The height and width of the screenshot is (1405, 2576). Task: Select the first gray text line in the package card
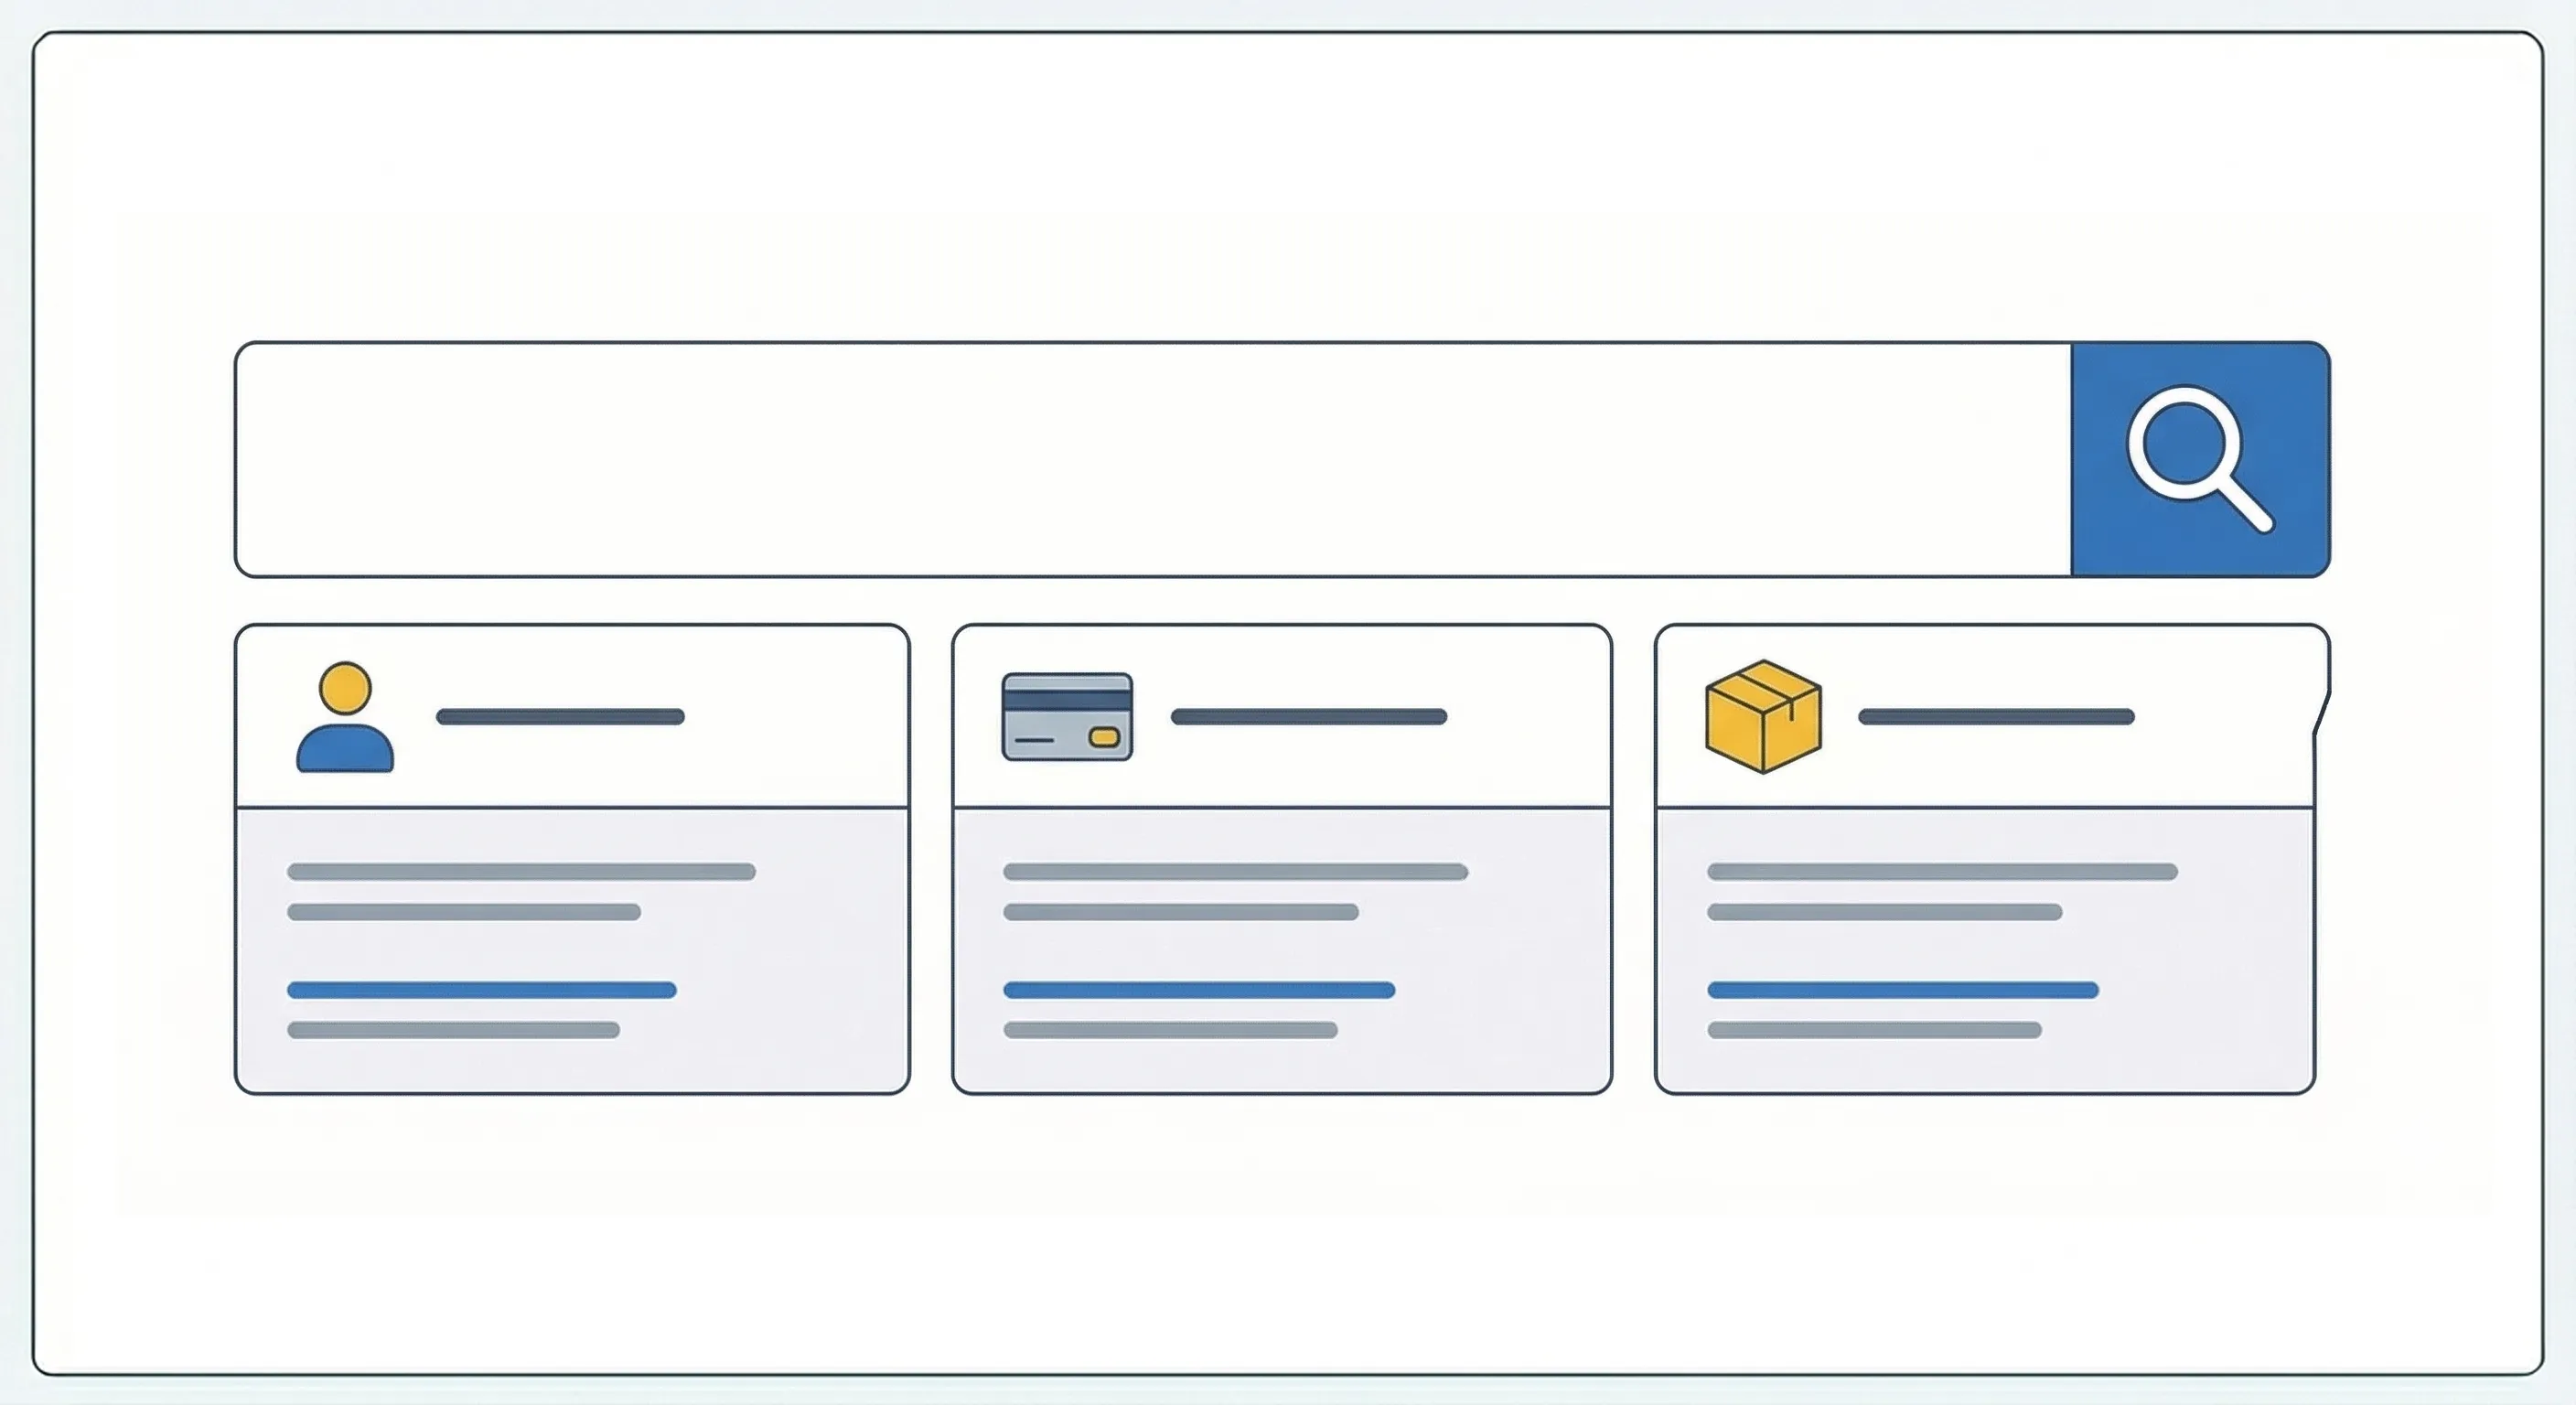click(1942, 872)
